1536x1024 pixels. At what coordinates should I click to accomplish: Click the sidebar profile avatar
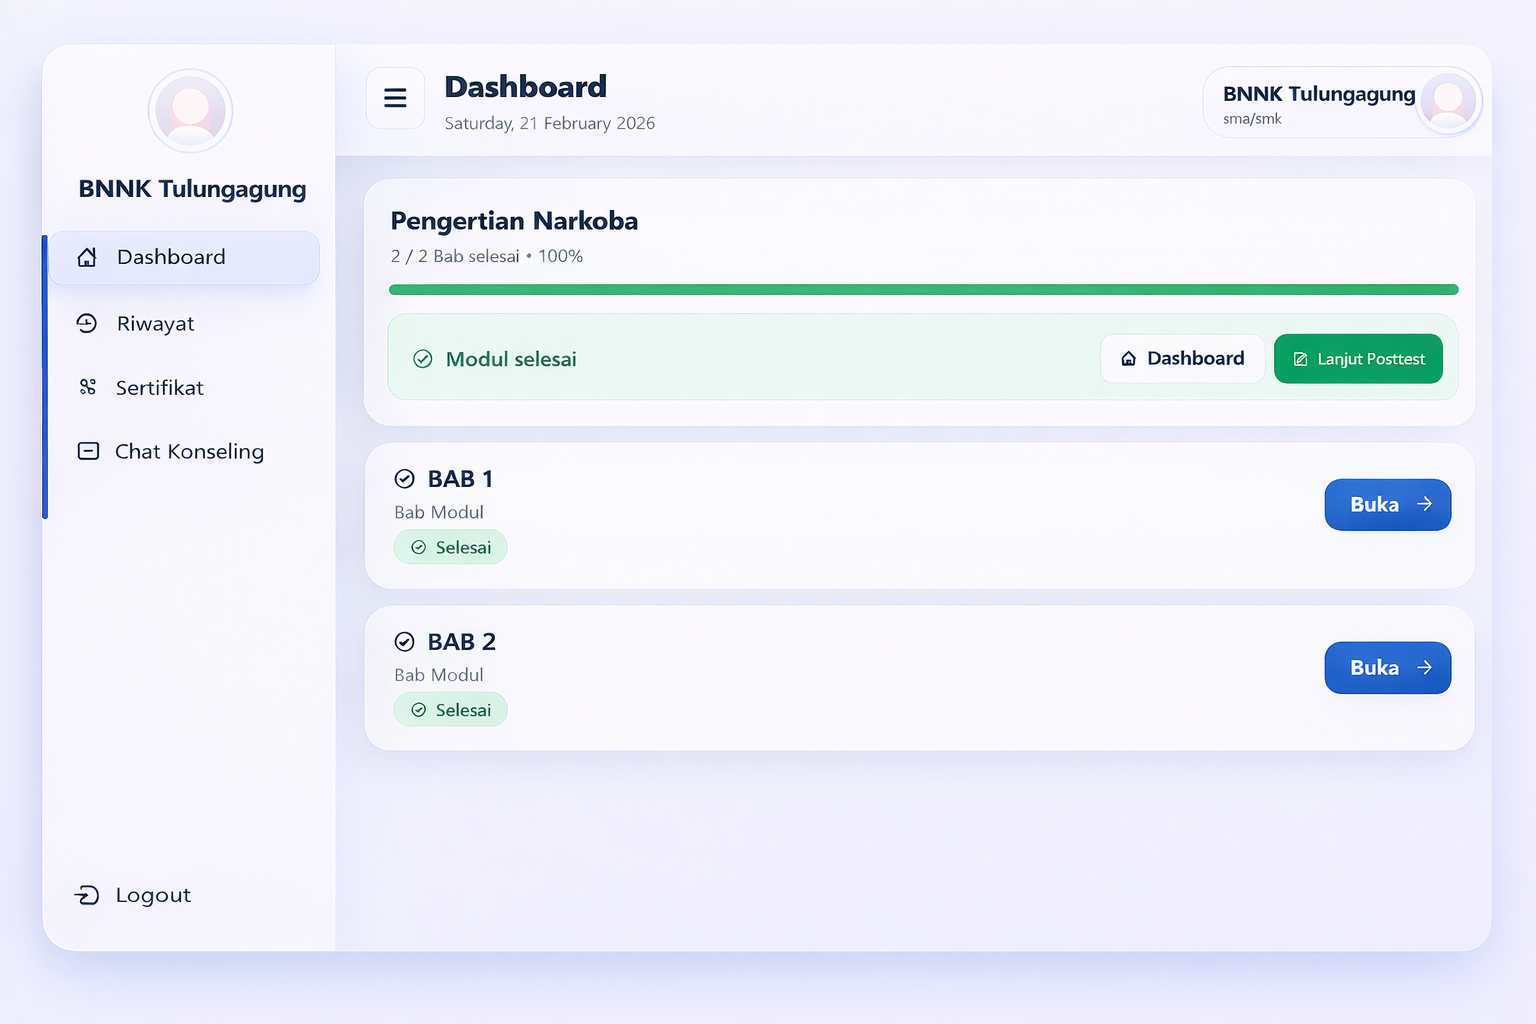[190, 111]
